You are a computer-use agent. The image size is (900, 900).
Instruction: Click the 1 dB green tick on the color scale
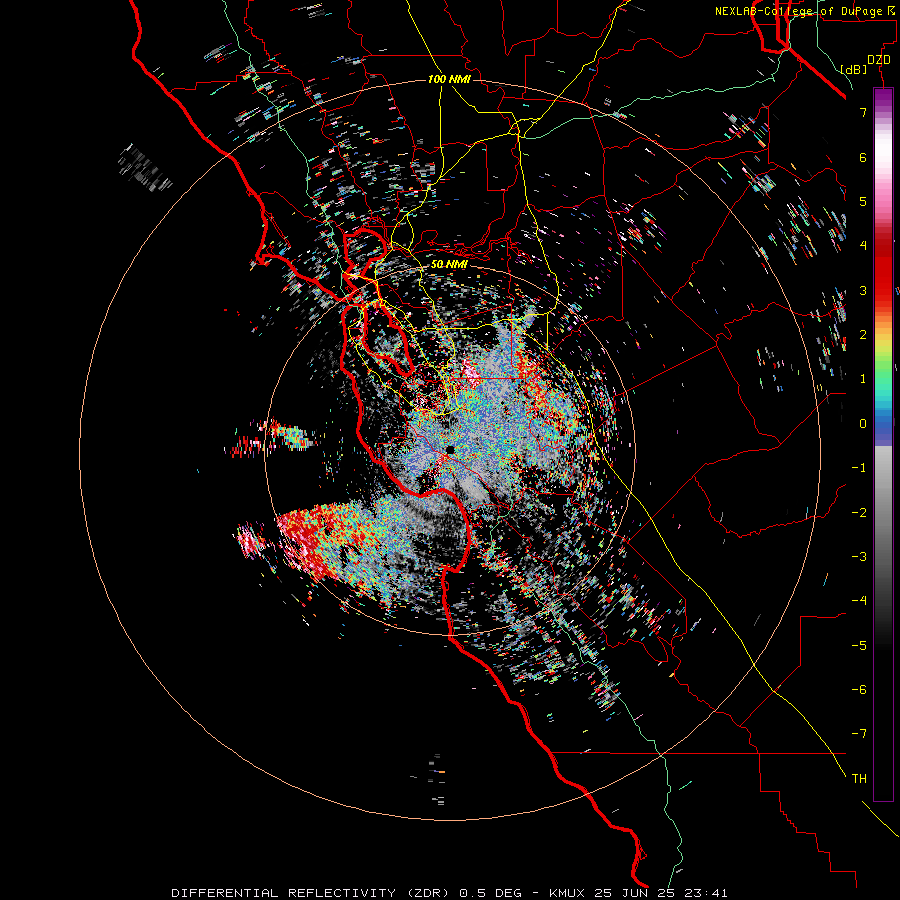pyautogui.click(x=863, y=379)
